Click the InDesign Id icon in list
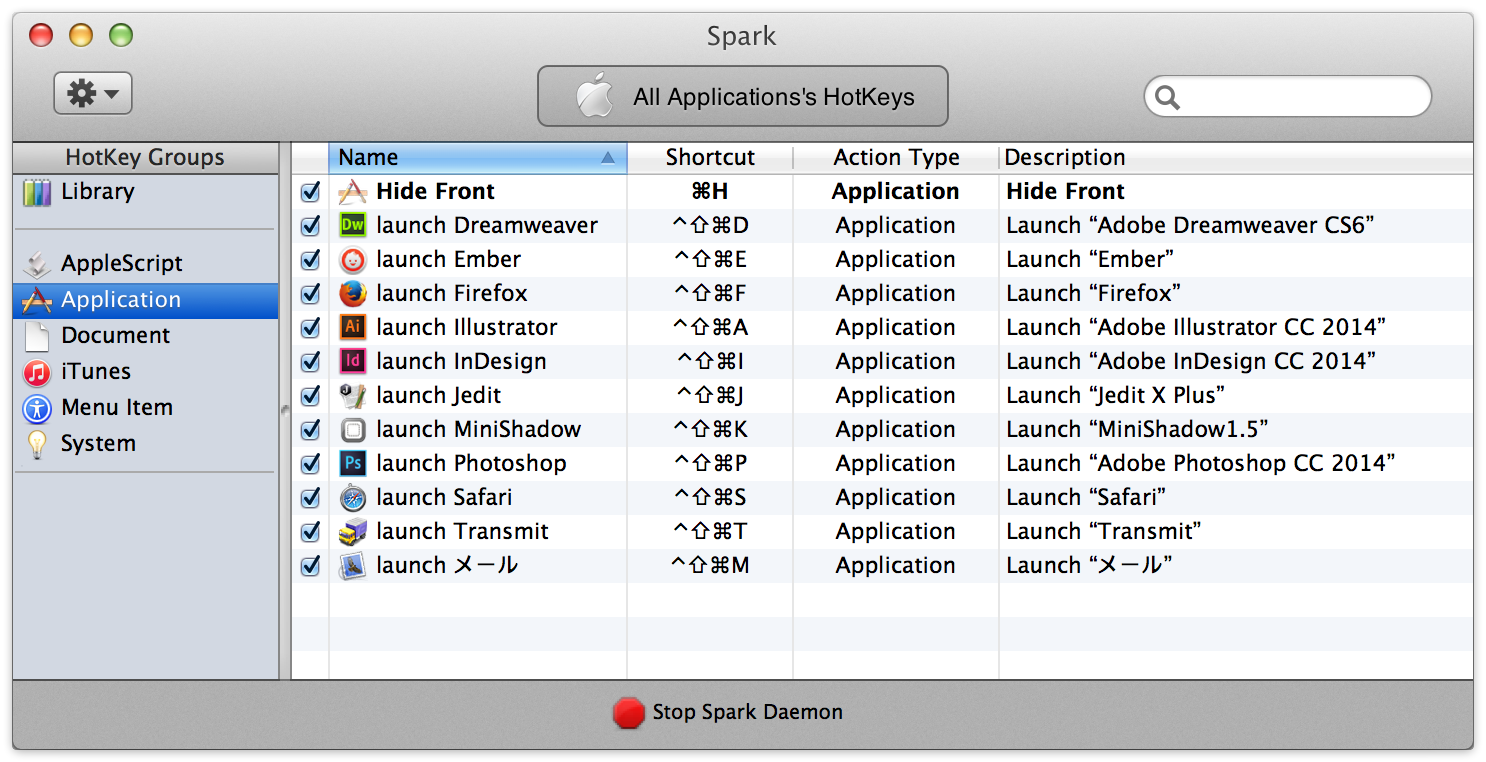1486x762 pixels. (x=352, y=361)
